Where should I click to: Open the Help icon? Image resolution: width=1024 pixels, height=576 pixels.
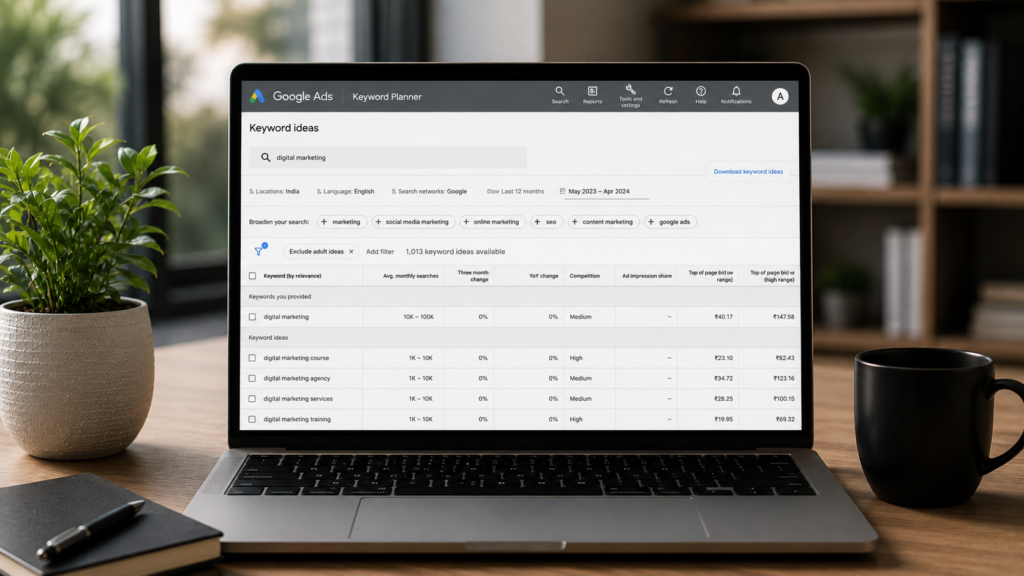click(701, 95)
